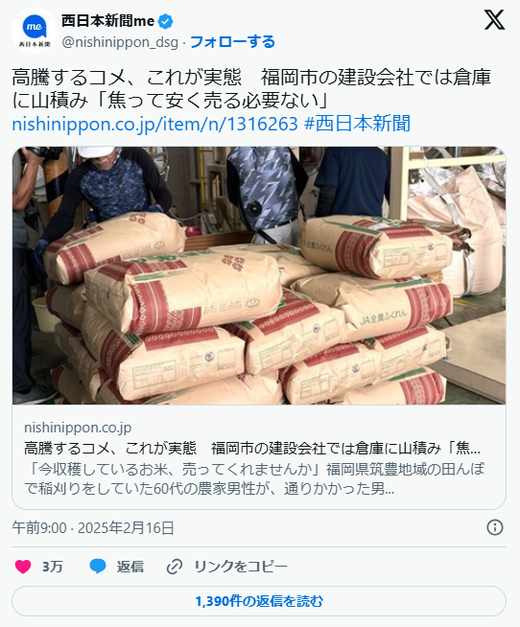Click the X logo icon

[x=494, y=20]
